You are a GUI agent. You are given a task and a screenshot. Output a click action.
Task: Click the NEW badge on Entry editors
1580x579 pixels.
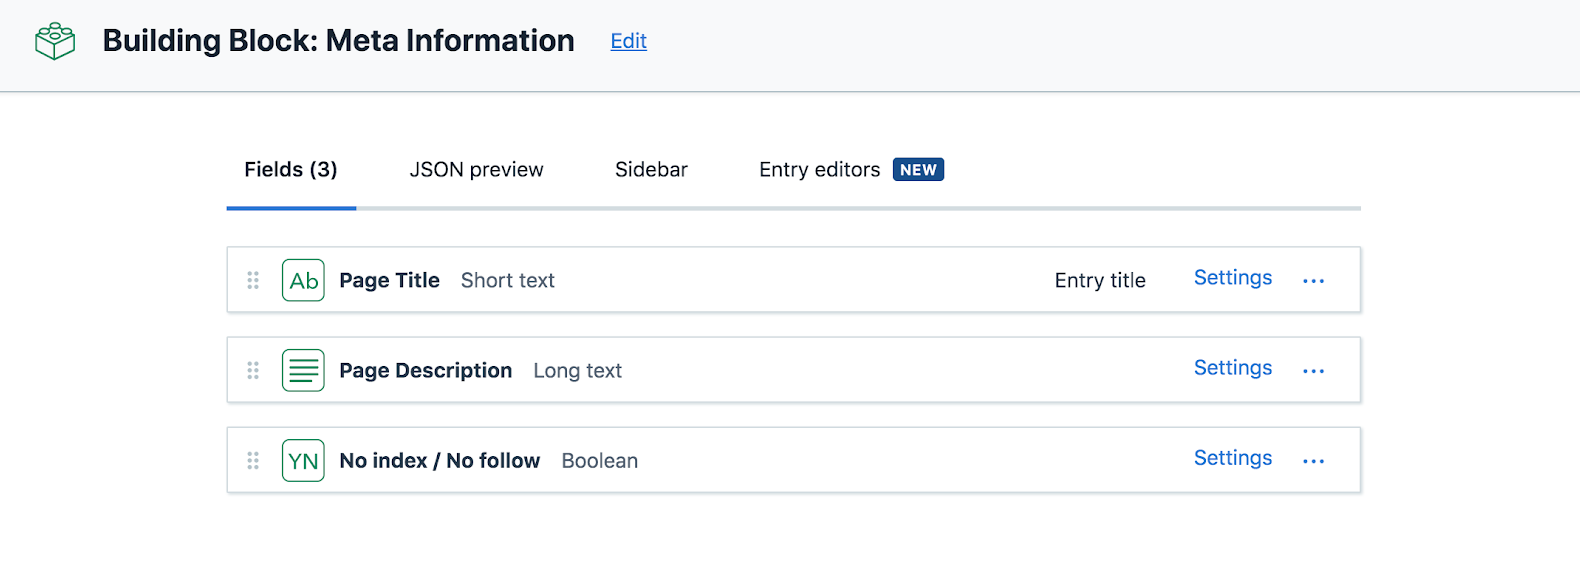pos(918,170)
